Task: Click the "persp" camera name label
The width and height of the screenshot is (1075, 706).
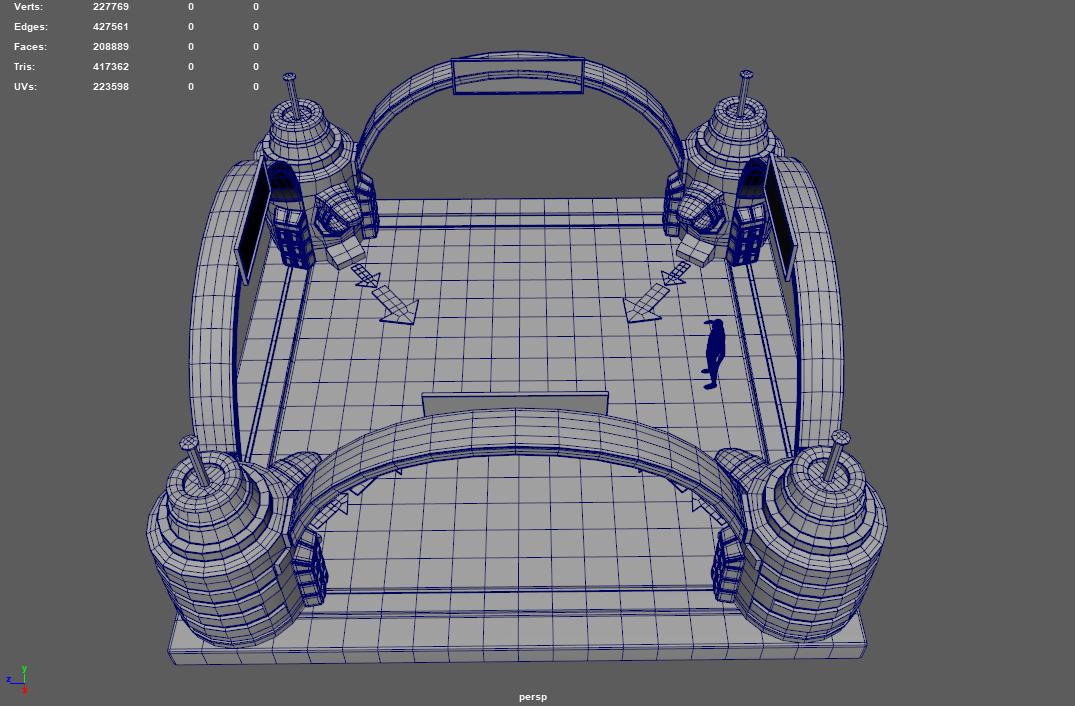Action: click(x=533, y=697)
